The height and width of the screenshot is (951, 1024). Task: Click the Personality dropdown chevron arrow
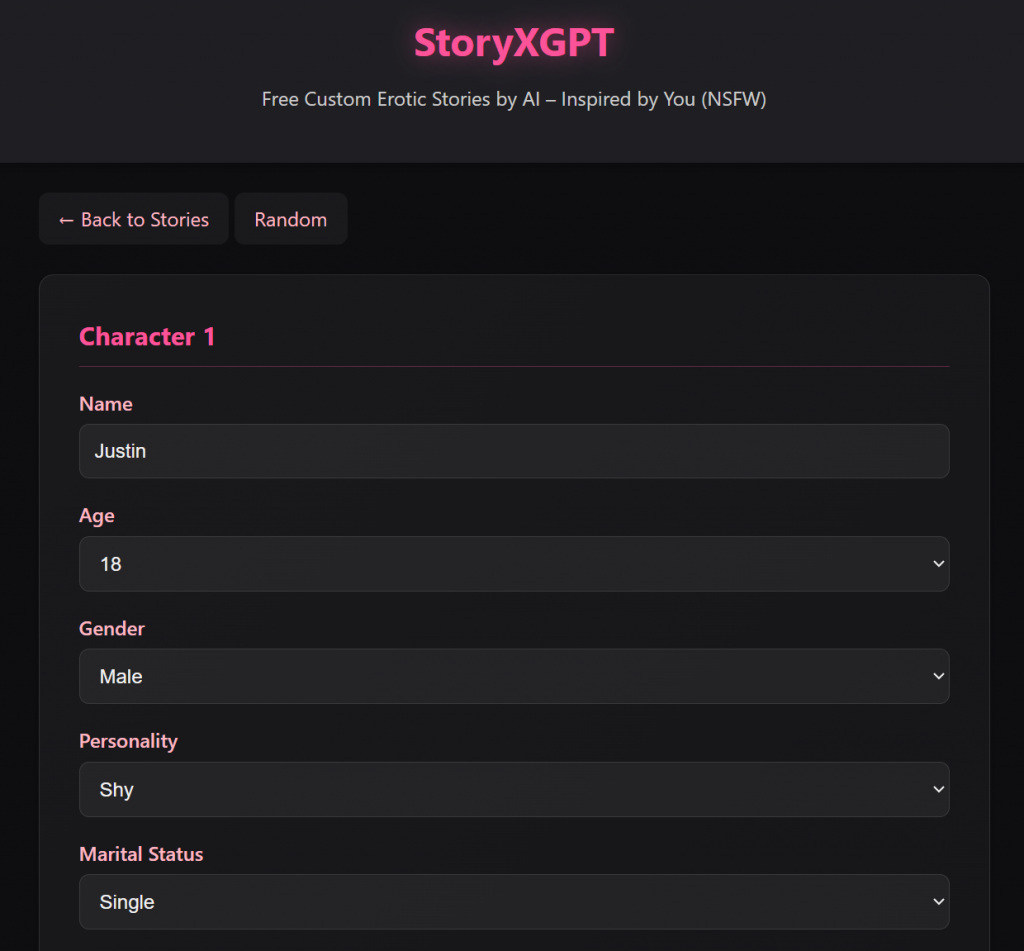coord(938,790)
